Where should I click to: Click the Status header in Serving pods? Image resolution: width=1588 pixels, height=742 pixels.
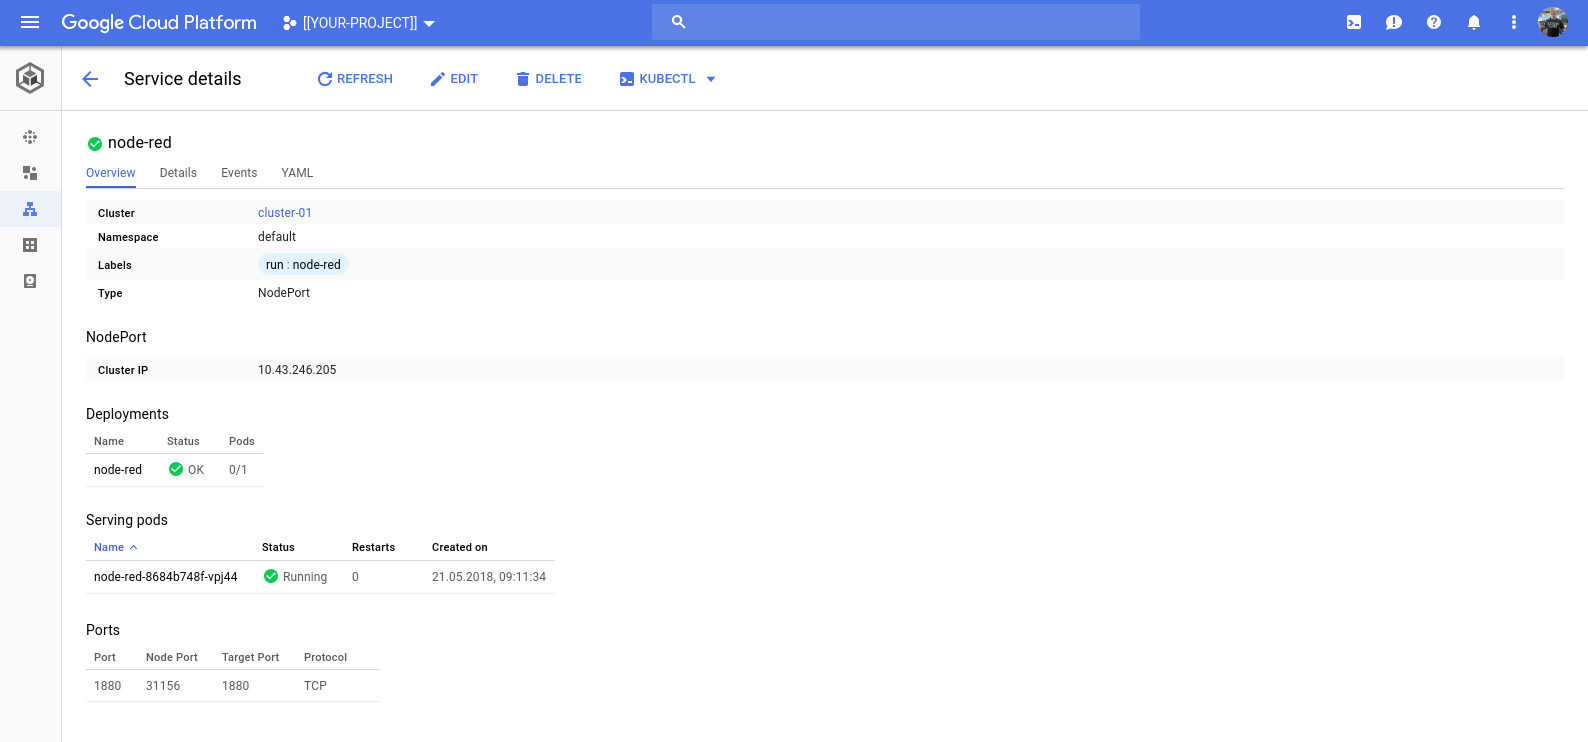click(x=278, y=548)
